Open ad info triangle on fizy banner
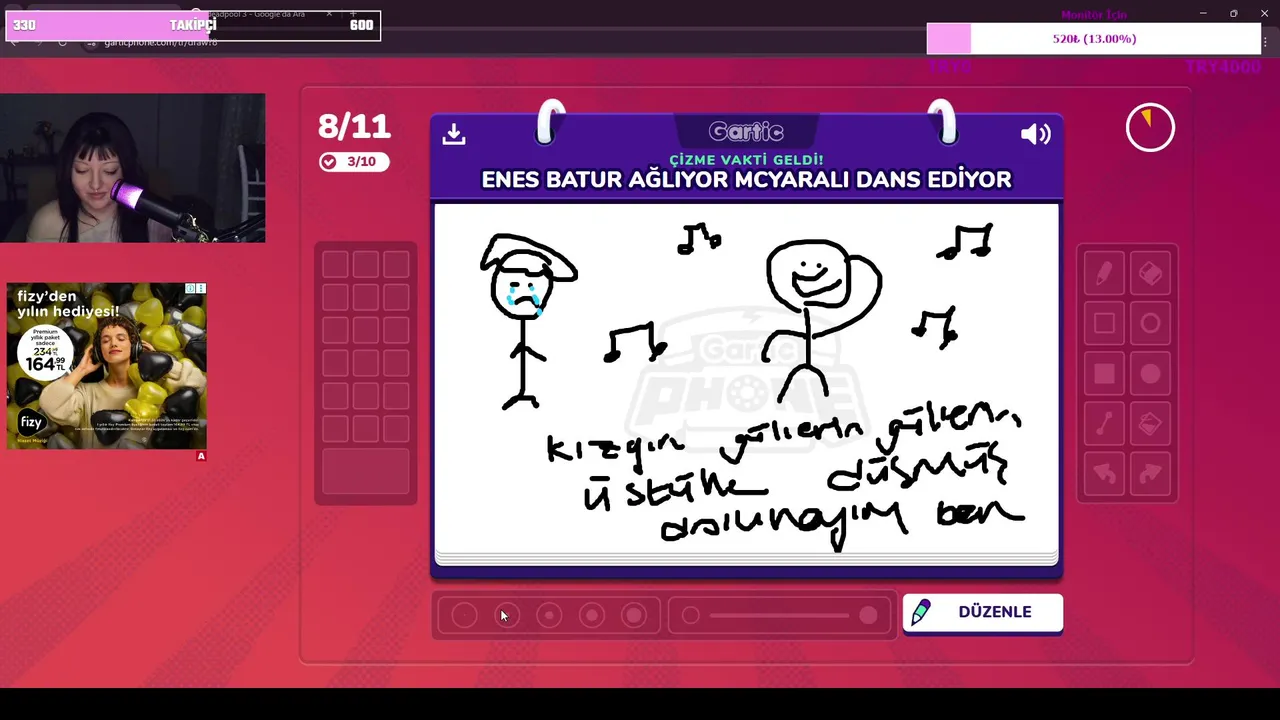1280x720 pixels. [x=190, y=289]
